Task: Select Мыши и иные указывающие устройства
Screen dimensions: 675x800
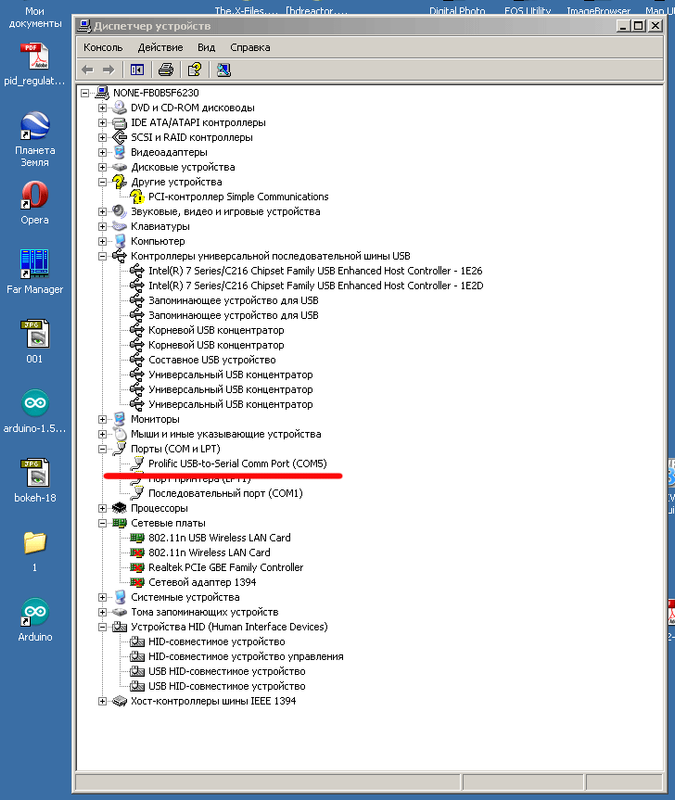Action: pos(226,434)
